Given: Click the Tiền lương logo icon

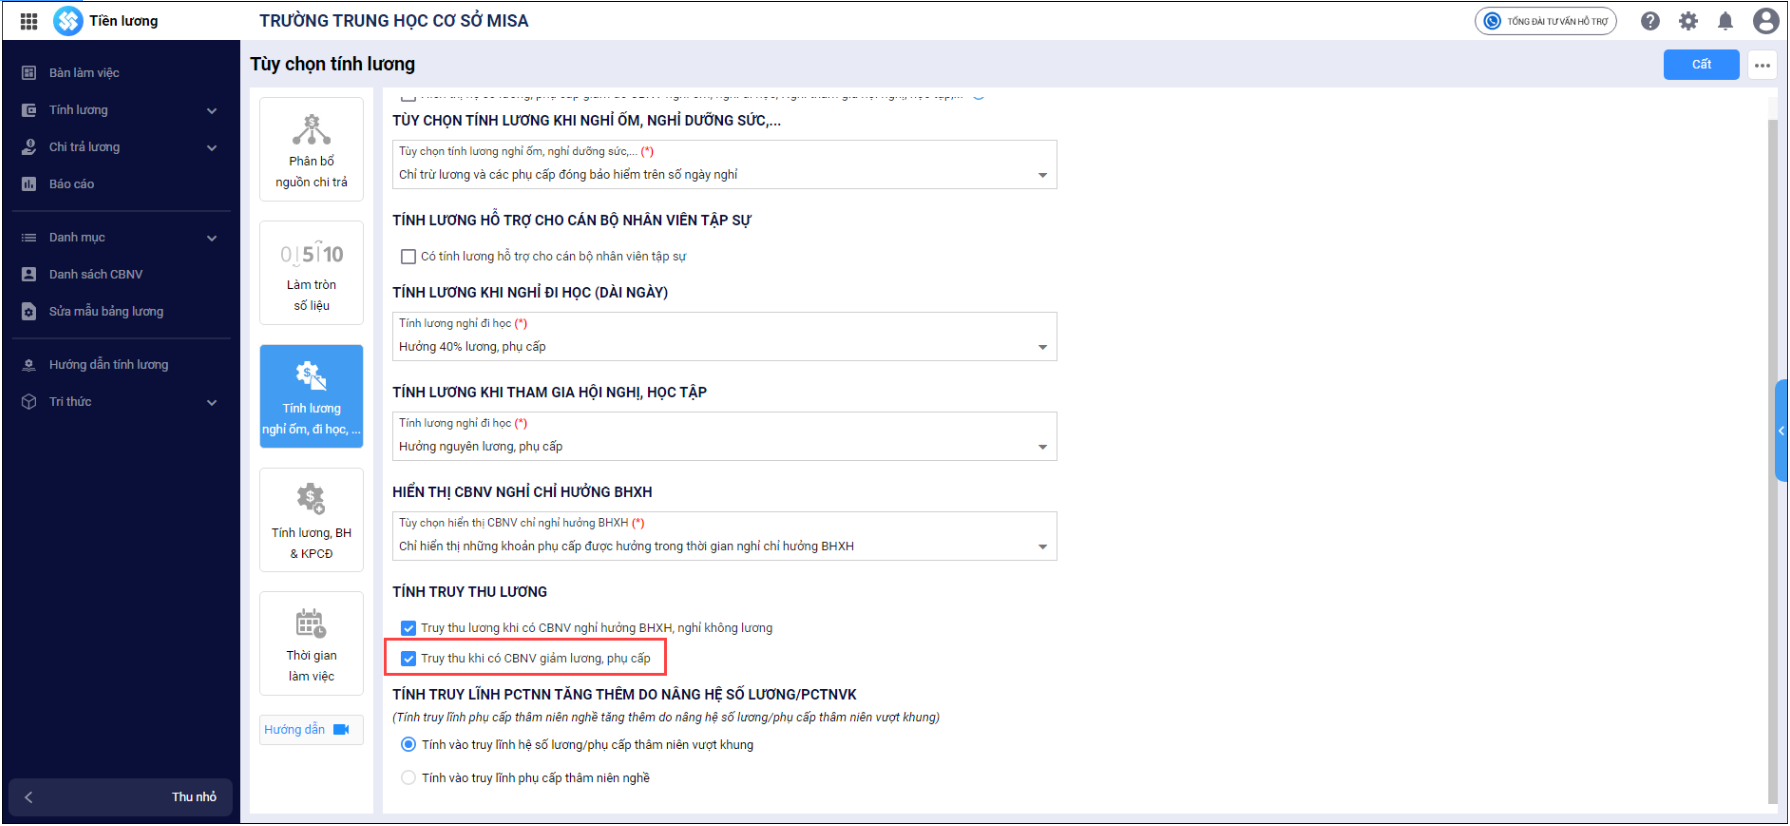Looking at the screenshot, I should click(68, 21).
